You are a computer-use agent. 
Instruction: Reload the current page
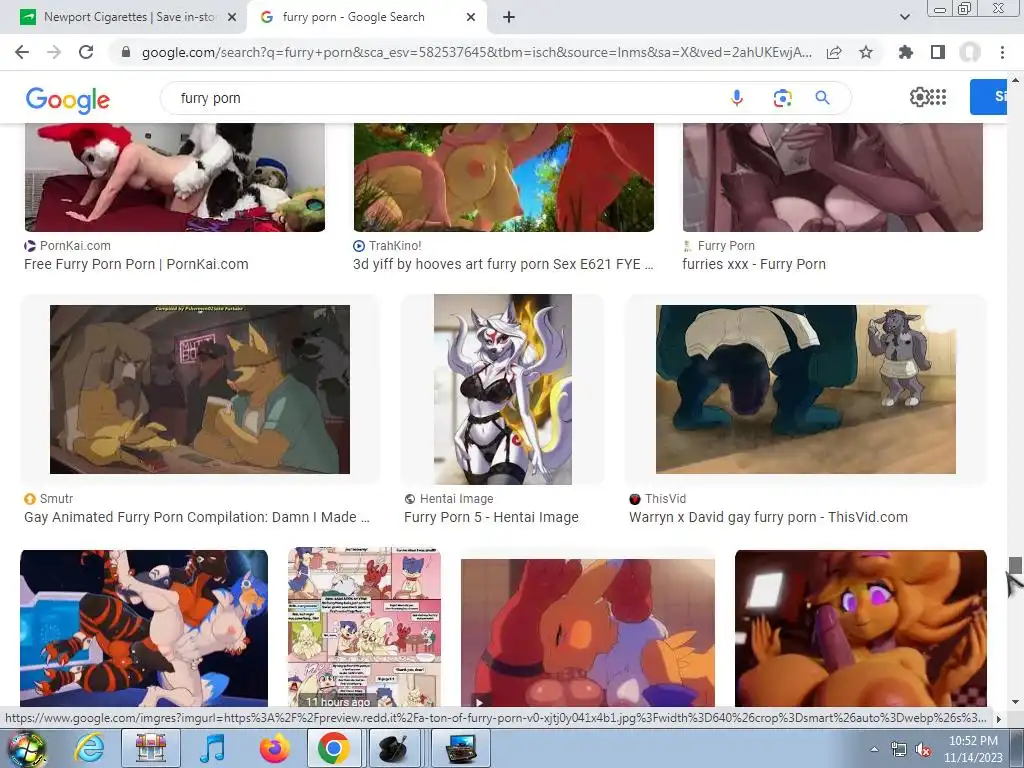86,52
